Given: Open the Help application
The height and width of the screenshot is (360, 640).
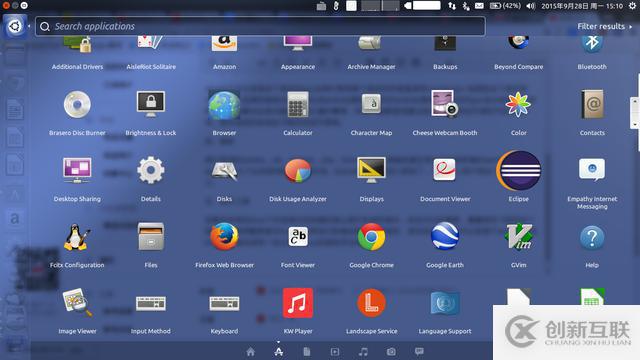Looking at the screenshot, I should click(592, 238).
